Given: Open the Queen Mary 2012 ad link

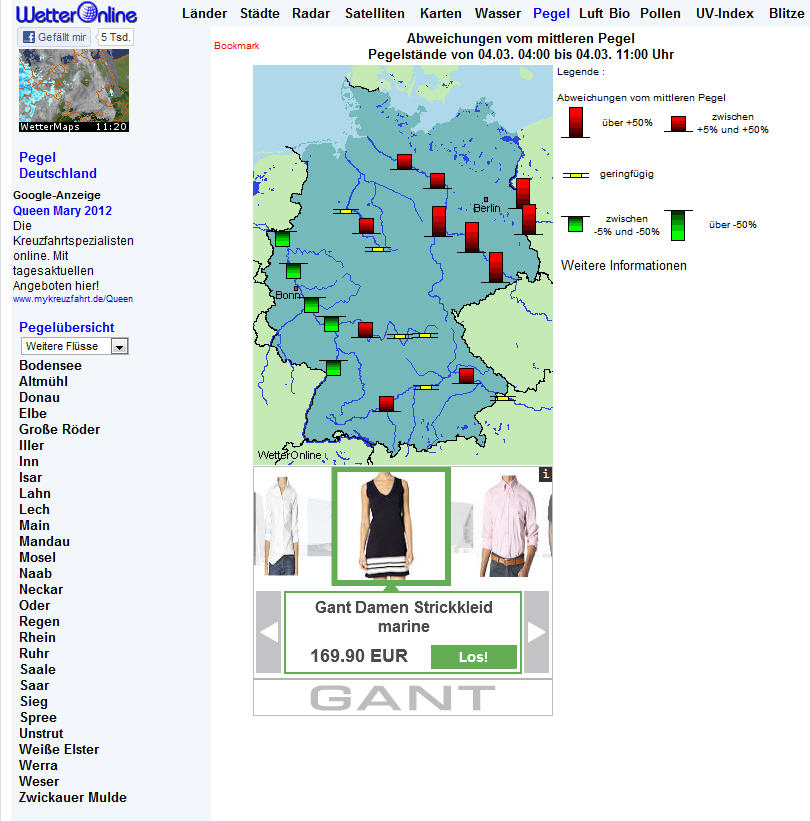Looking at the screenshot, I should click(x=62, y=210).
